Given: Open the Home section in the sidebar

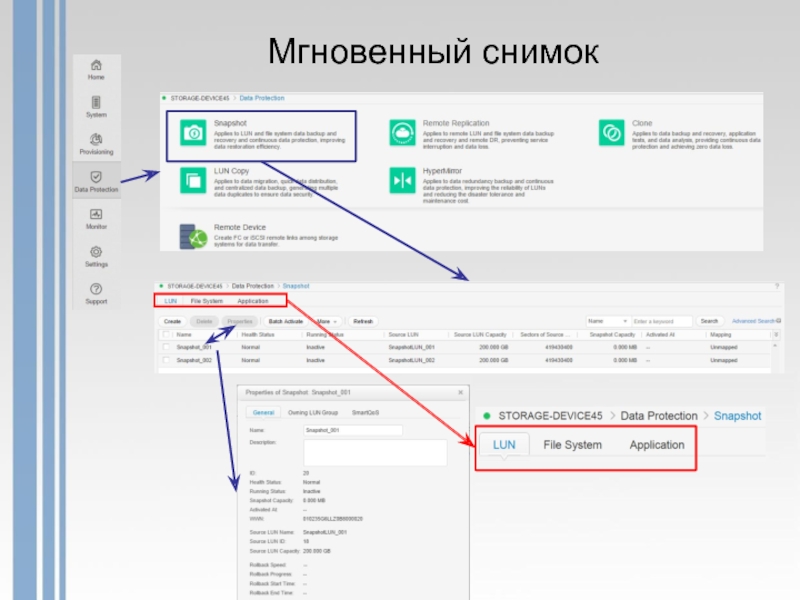Looking at the screenshot, I should pos(96,70).
